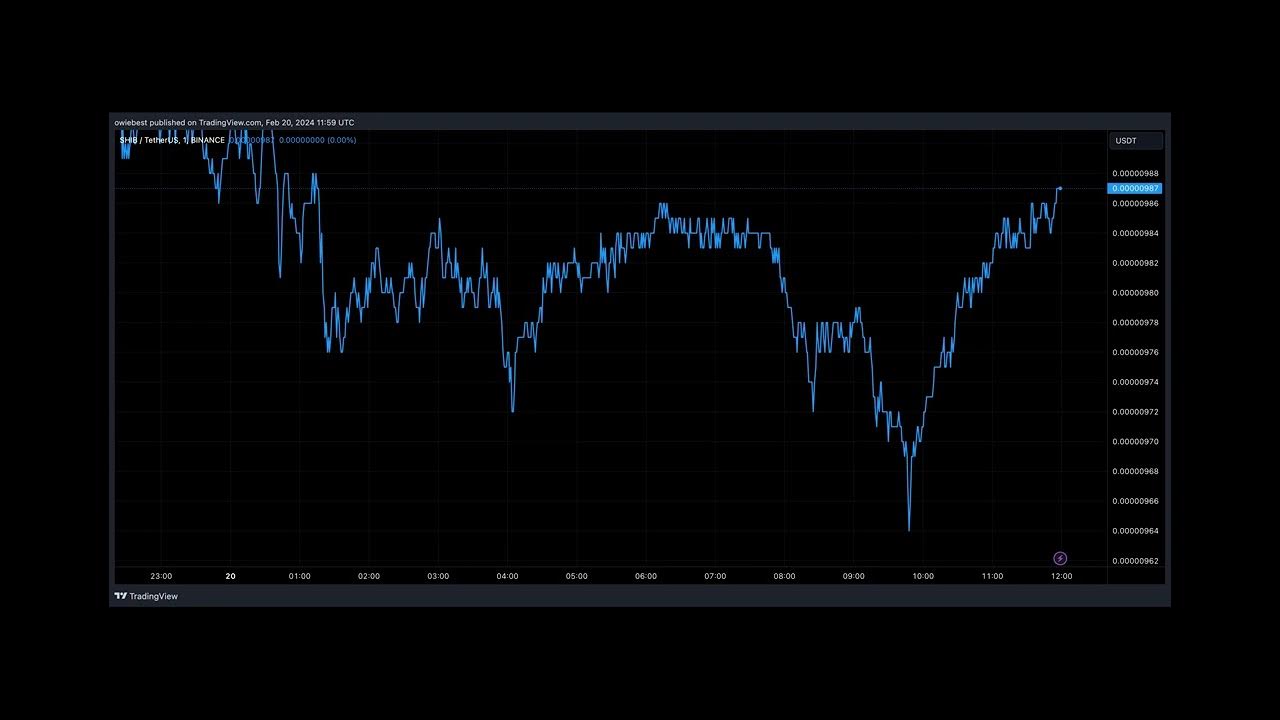This screenshot has height=720, width=1280.
Task: Click the 08:00 time axis label
Action: point(785,576)
